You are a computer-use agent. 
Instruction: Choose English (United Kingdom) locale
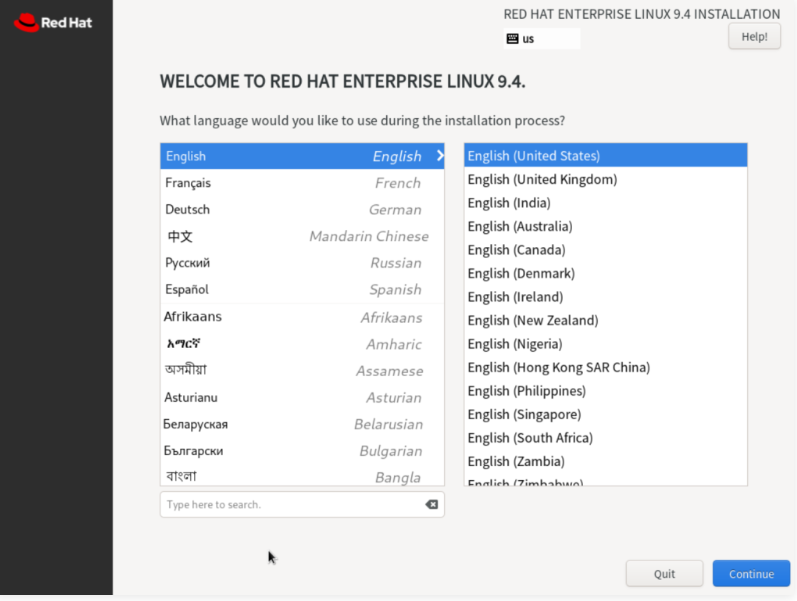point(605,179)
